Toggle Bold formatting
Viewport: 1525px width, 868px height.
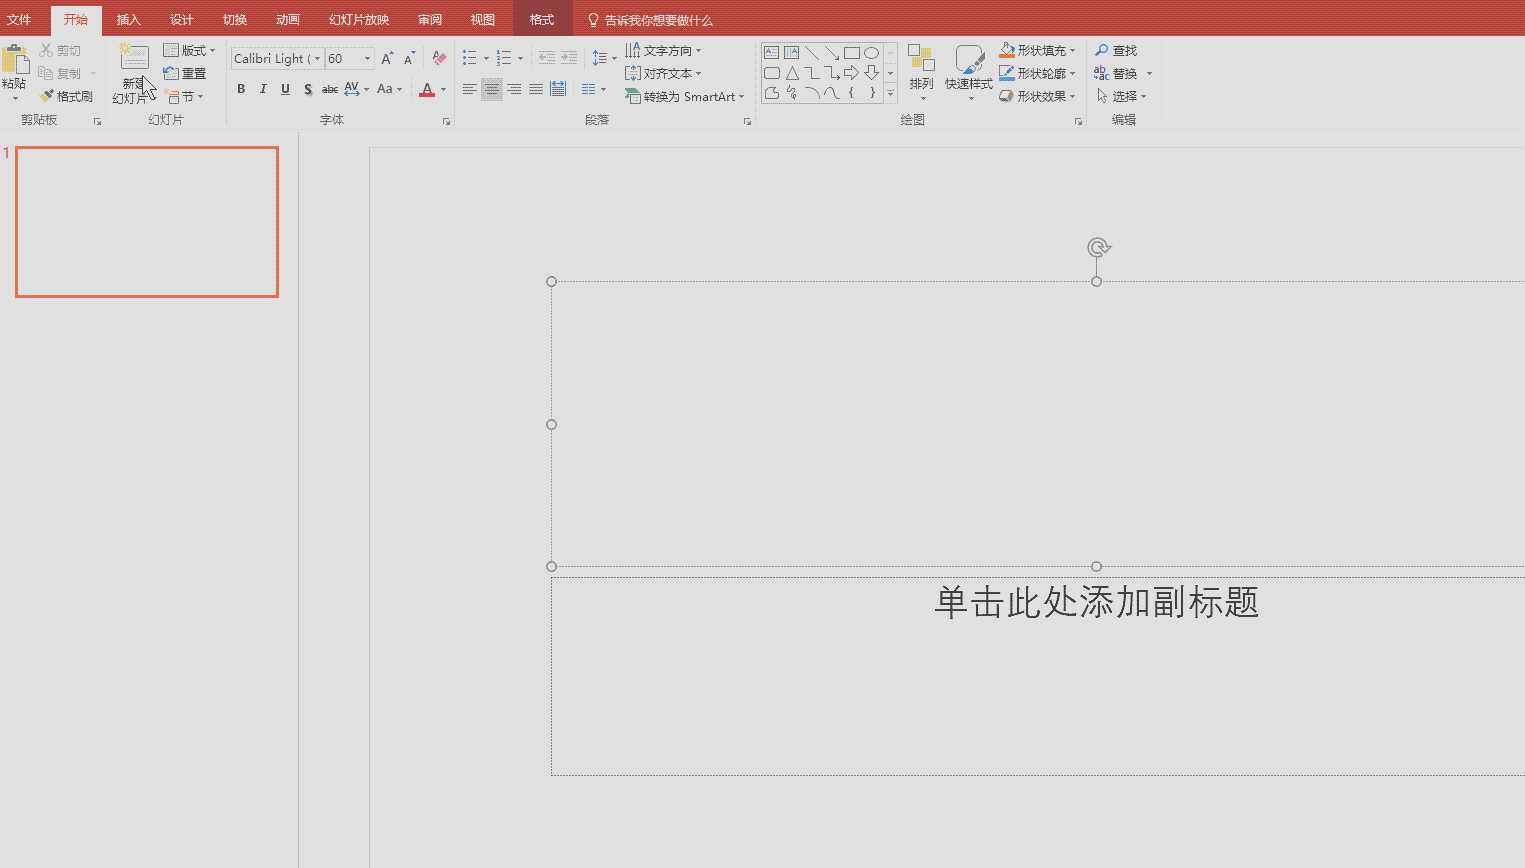pyautogui.click(x=241, y=89)
